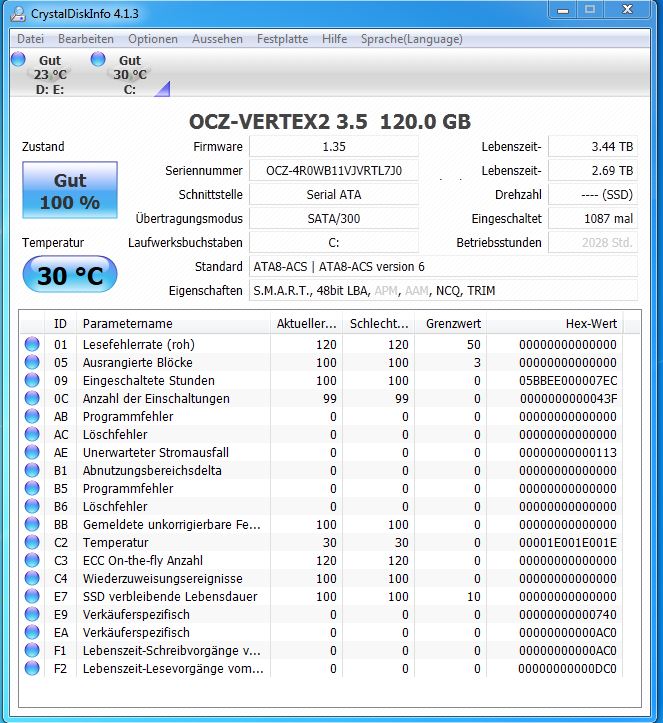Click status orb of Anzahl der Einschaltungen row

(32, 398)
